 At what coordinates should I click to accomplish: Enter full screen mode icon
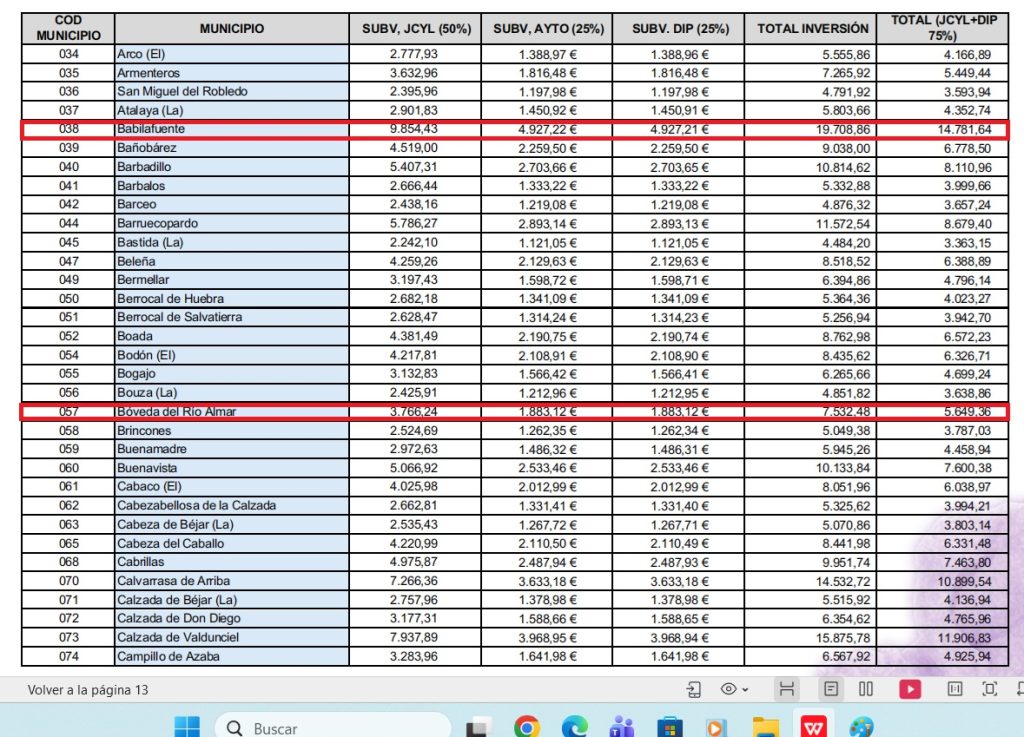[x=990, y=689]
